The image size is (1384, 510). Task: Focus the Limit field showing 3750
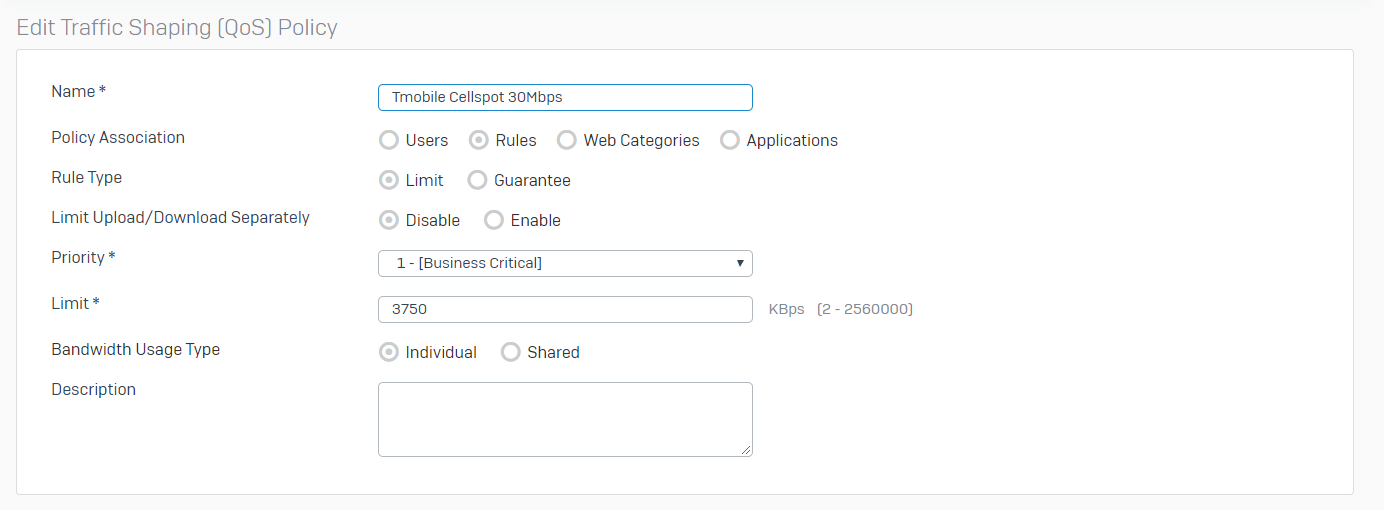click(x=565, y=309)
